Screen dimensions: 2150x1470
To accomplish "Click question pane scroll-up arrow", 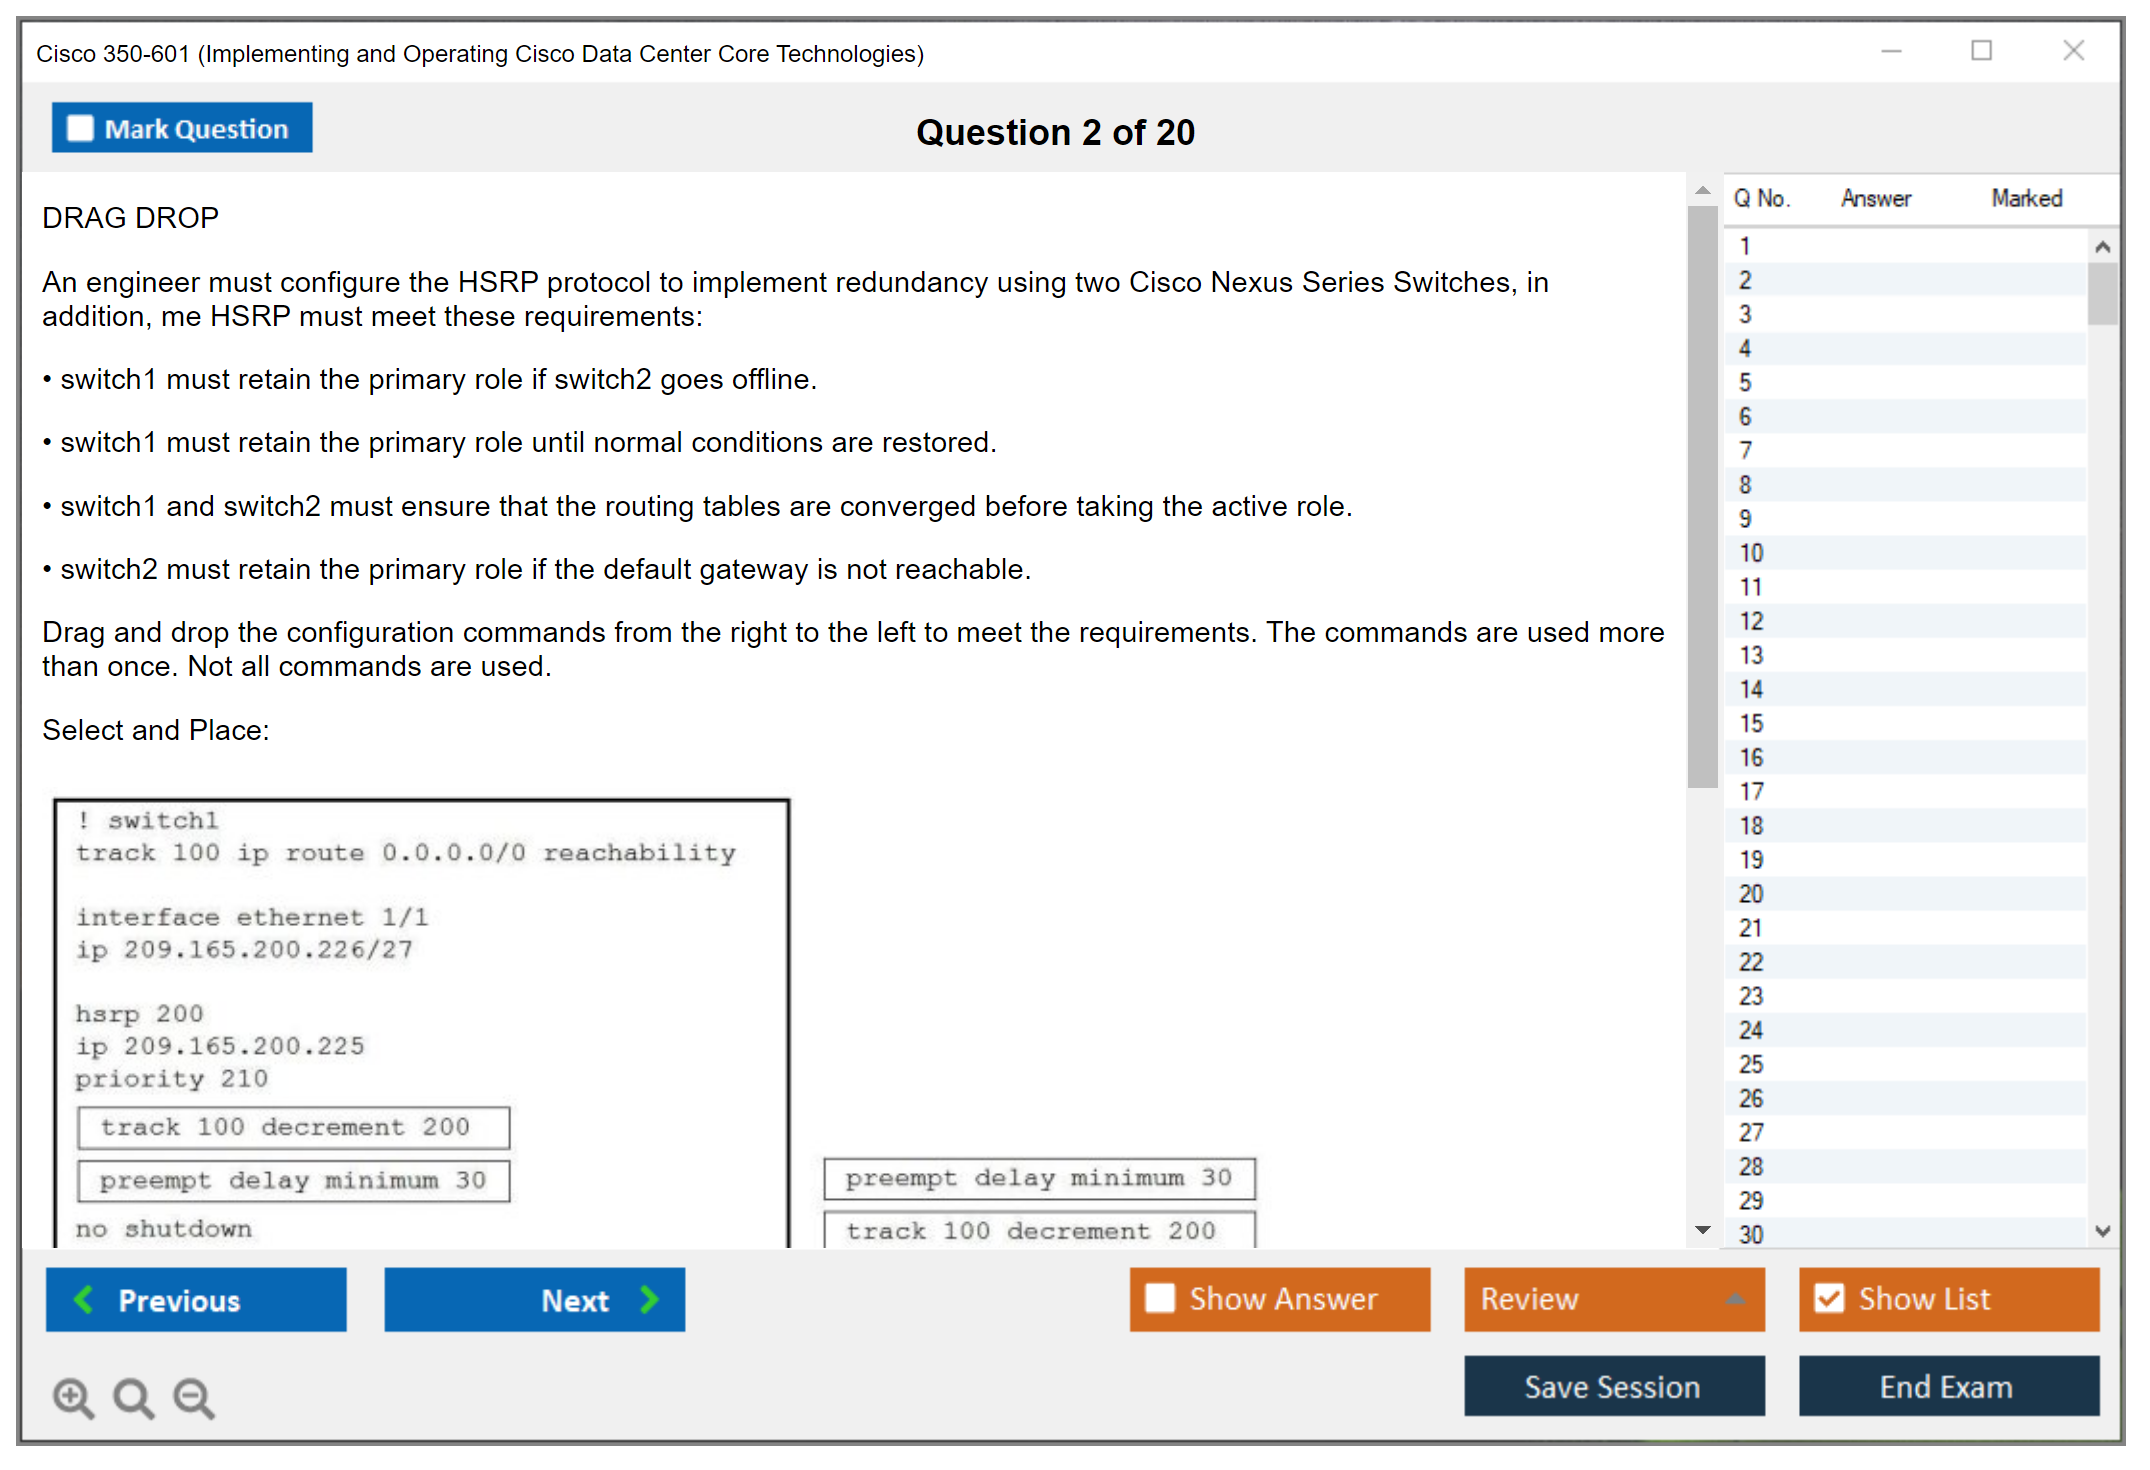I will 1703,190.
